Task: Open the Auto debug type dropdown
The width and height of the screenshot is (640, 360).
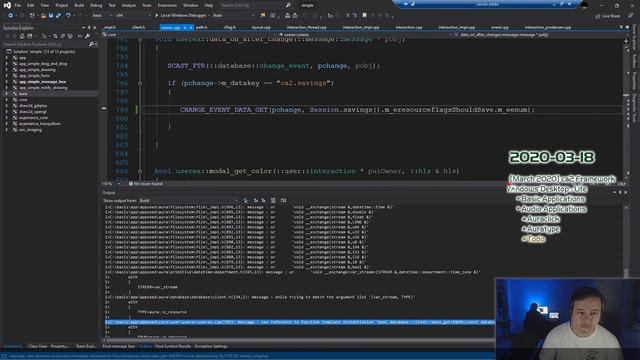Action: coord(233,16)
